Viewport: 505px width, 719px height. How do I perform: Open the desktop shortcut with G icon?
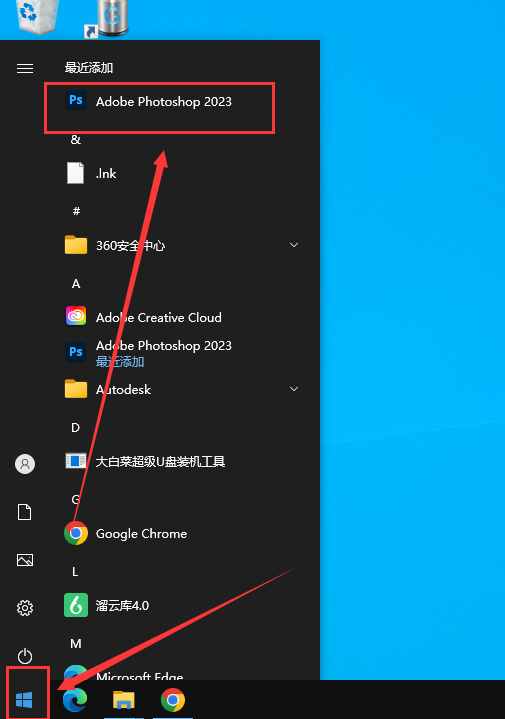[x=107, y=18]
